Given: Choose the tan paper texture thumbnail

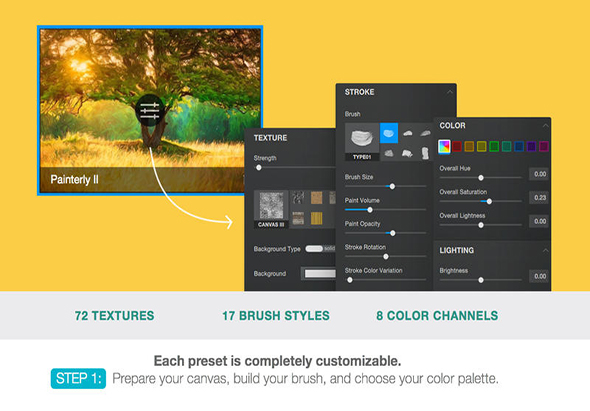Looking at the screenshot, I should tap(316, 198).
